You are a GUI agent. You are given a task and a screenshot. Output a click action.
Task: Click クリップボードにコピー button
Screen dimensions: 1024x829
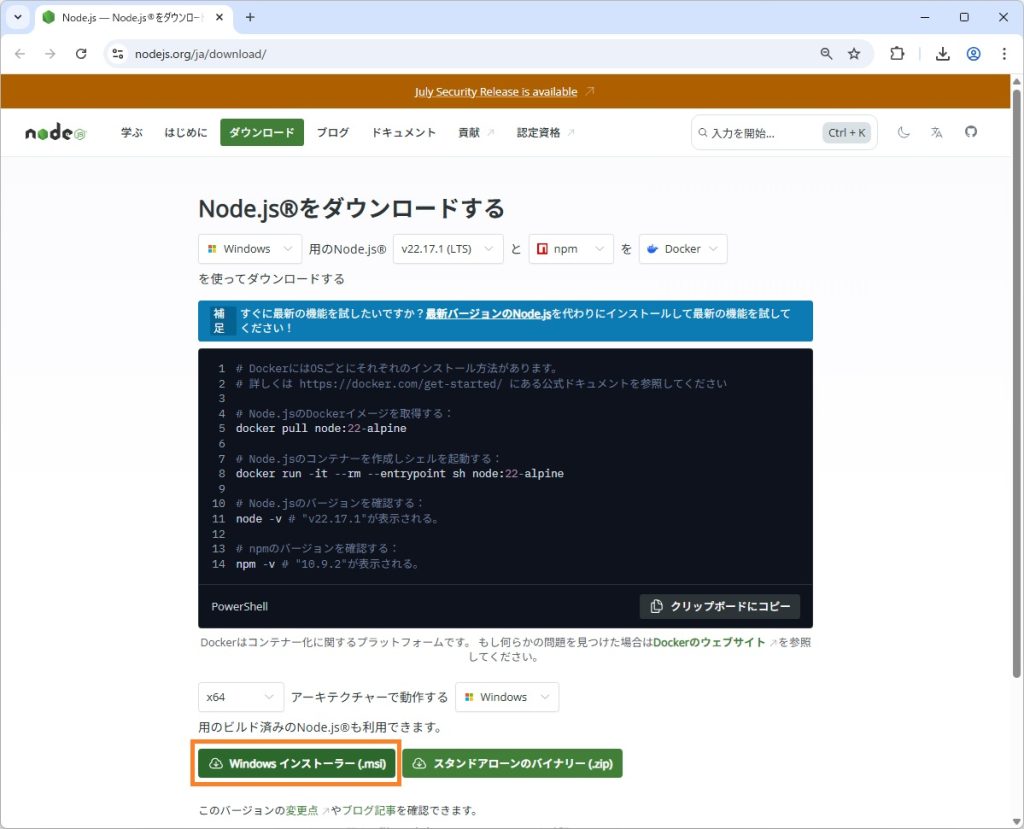coord(720,606)
